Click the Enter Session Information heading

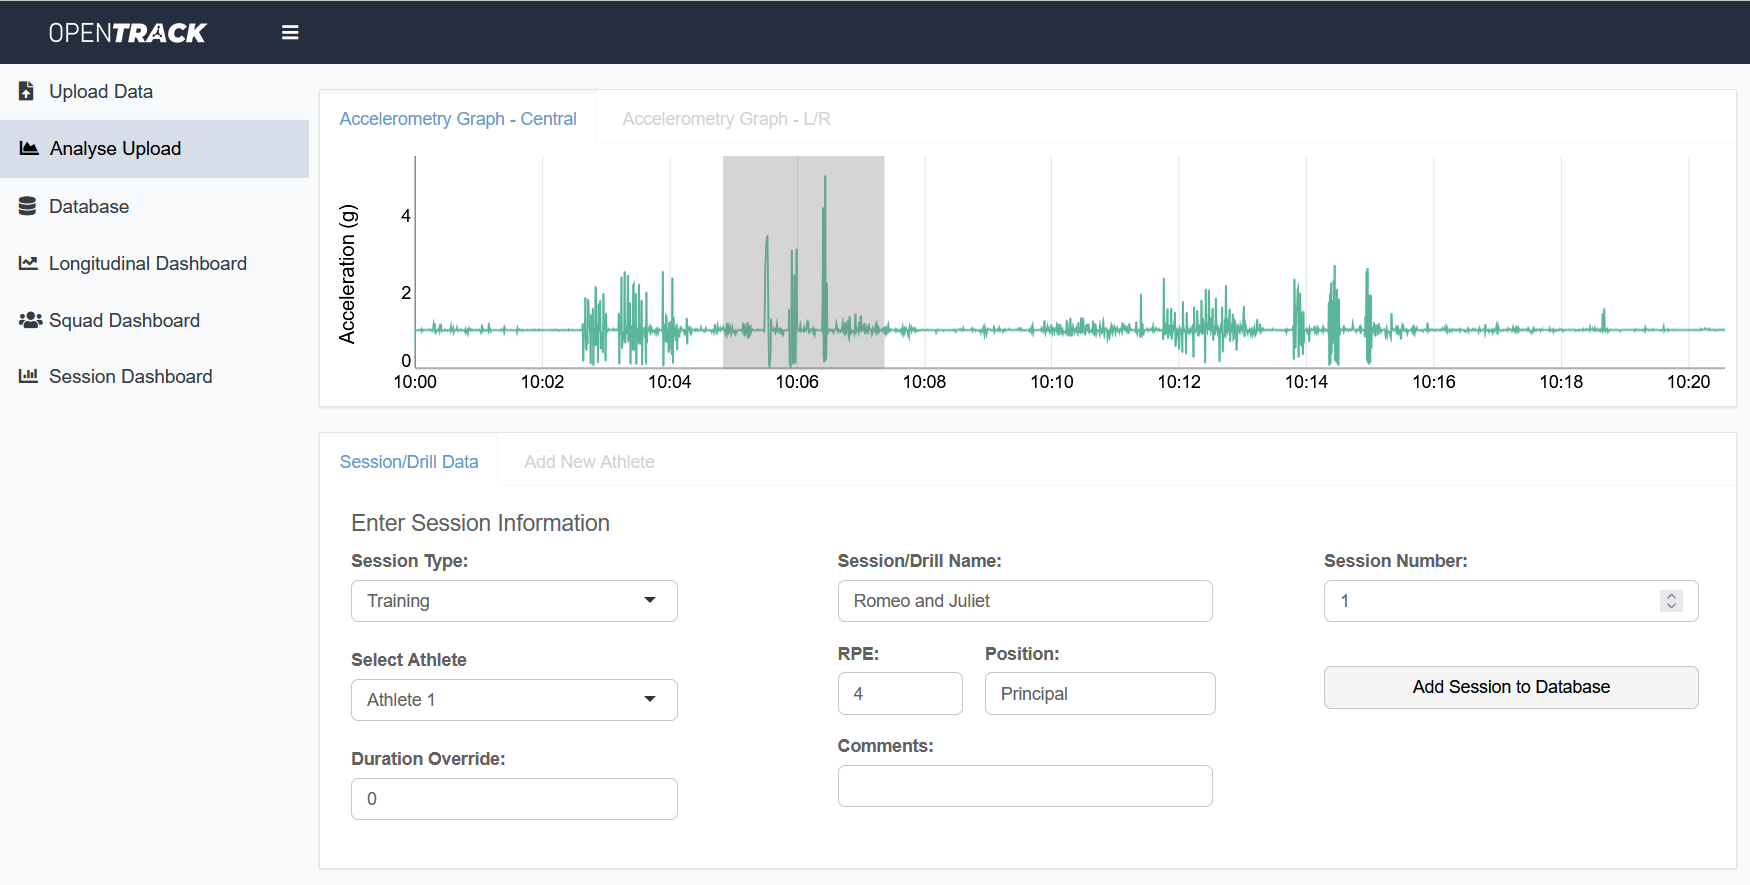pyautogui.click(x=480, y=523)
